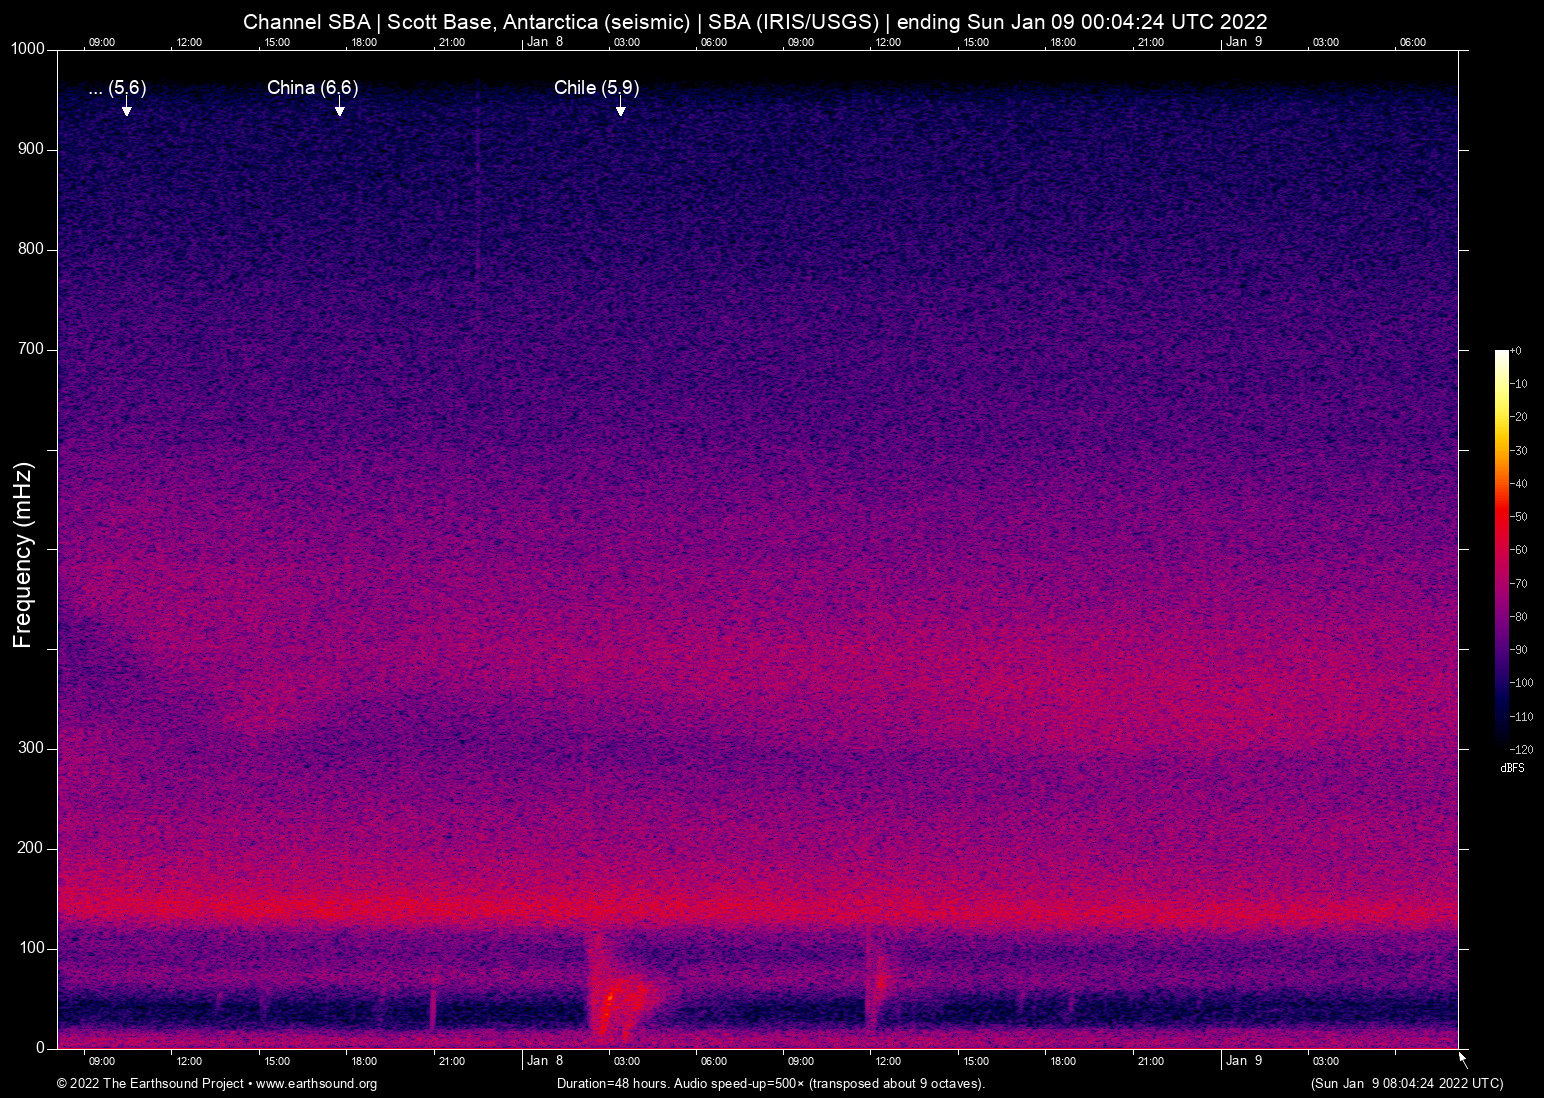
Task: Select the 1000 mHz frequency axis label
Action: [x=30, y=48]
